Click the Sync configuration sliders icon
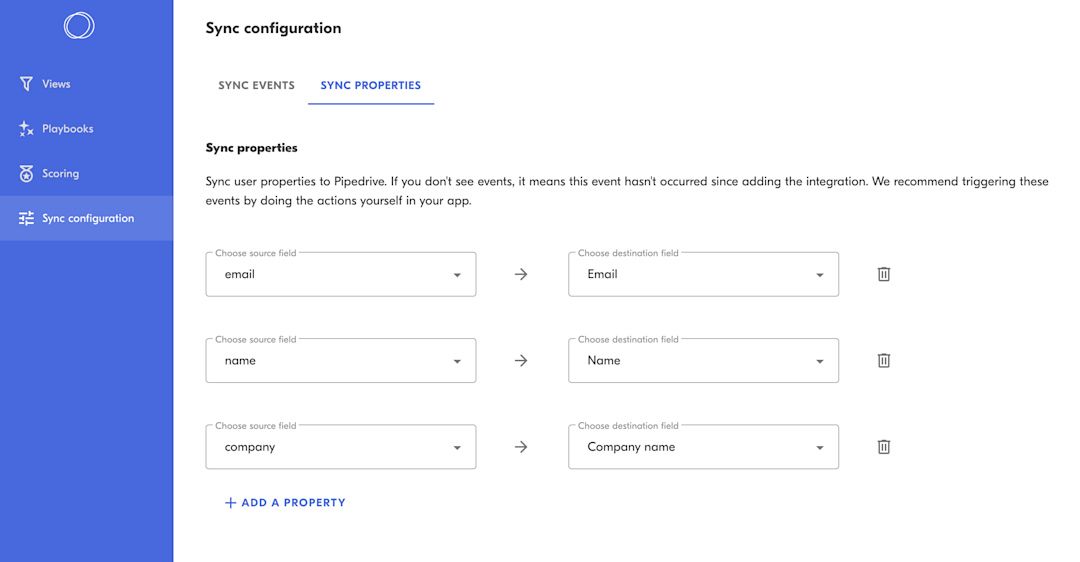 click(x=26, y=218)
